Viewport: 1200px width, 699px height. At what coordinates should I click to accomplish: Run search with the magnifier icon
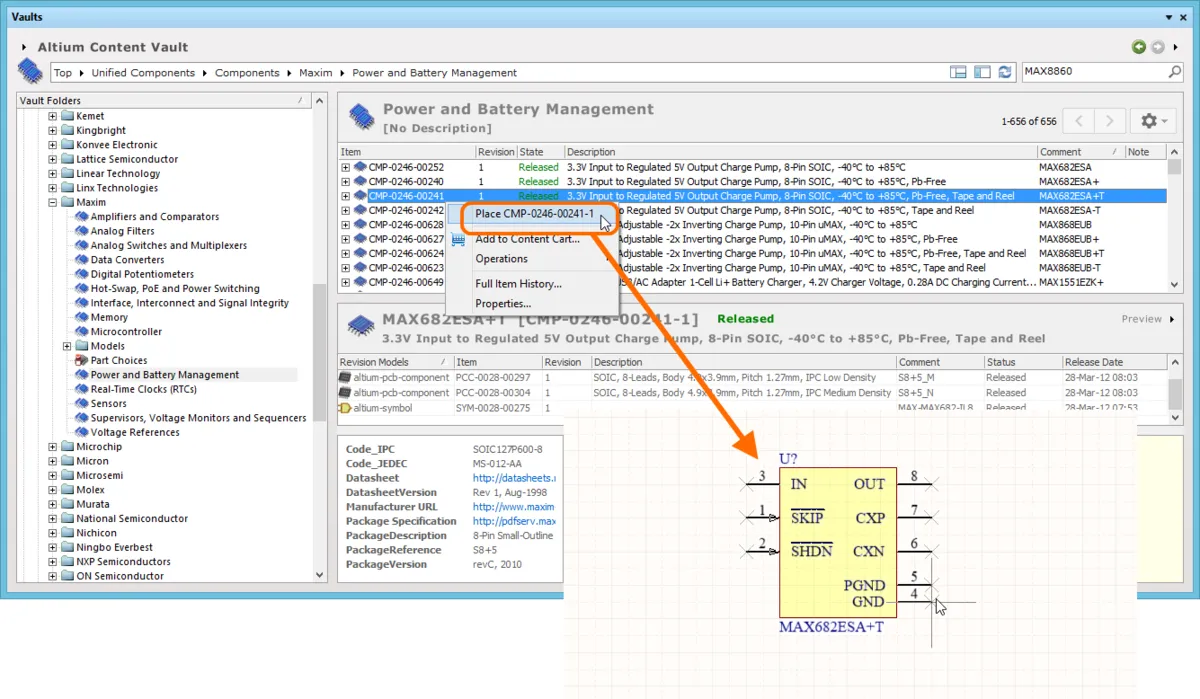pos(1175,72)
